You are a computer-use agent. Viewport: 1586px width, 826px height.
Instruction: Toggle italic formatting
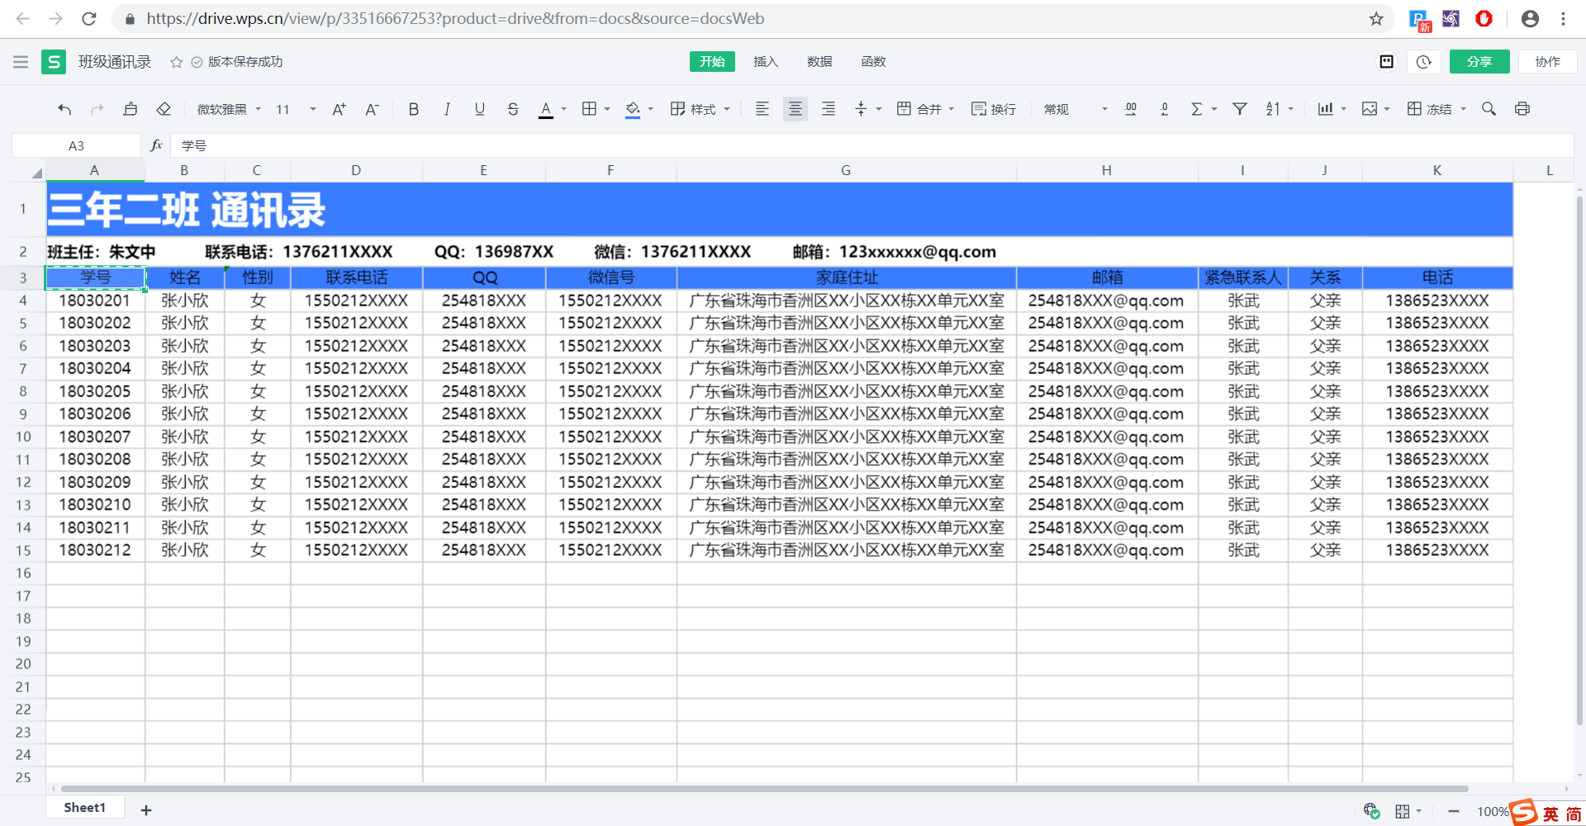[446, 109]
